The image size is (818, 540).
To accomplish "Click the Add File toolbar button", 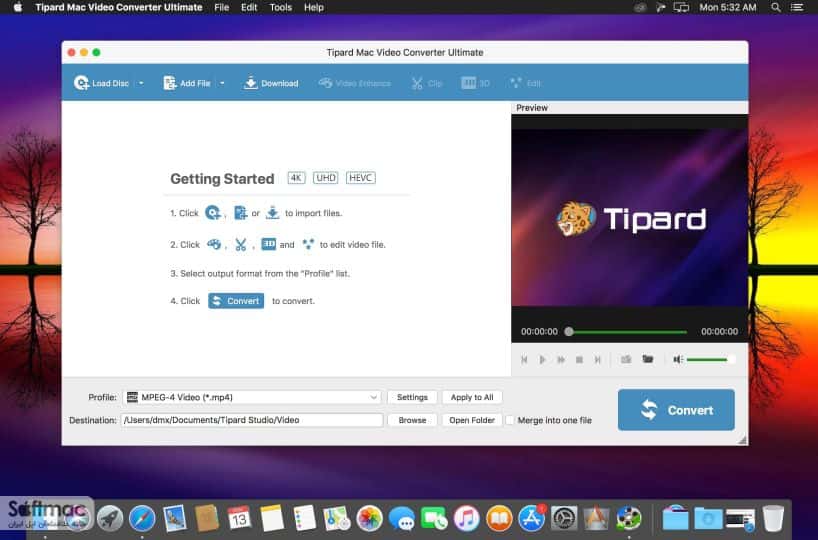I will pyautogui.click(x=187, y=83).
